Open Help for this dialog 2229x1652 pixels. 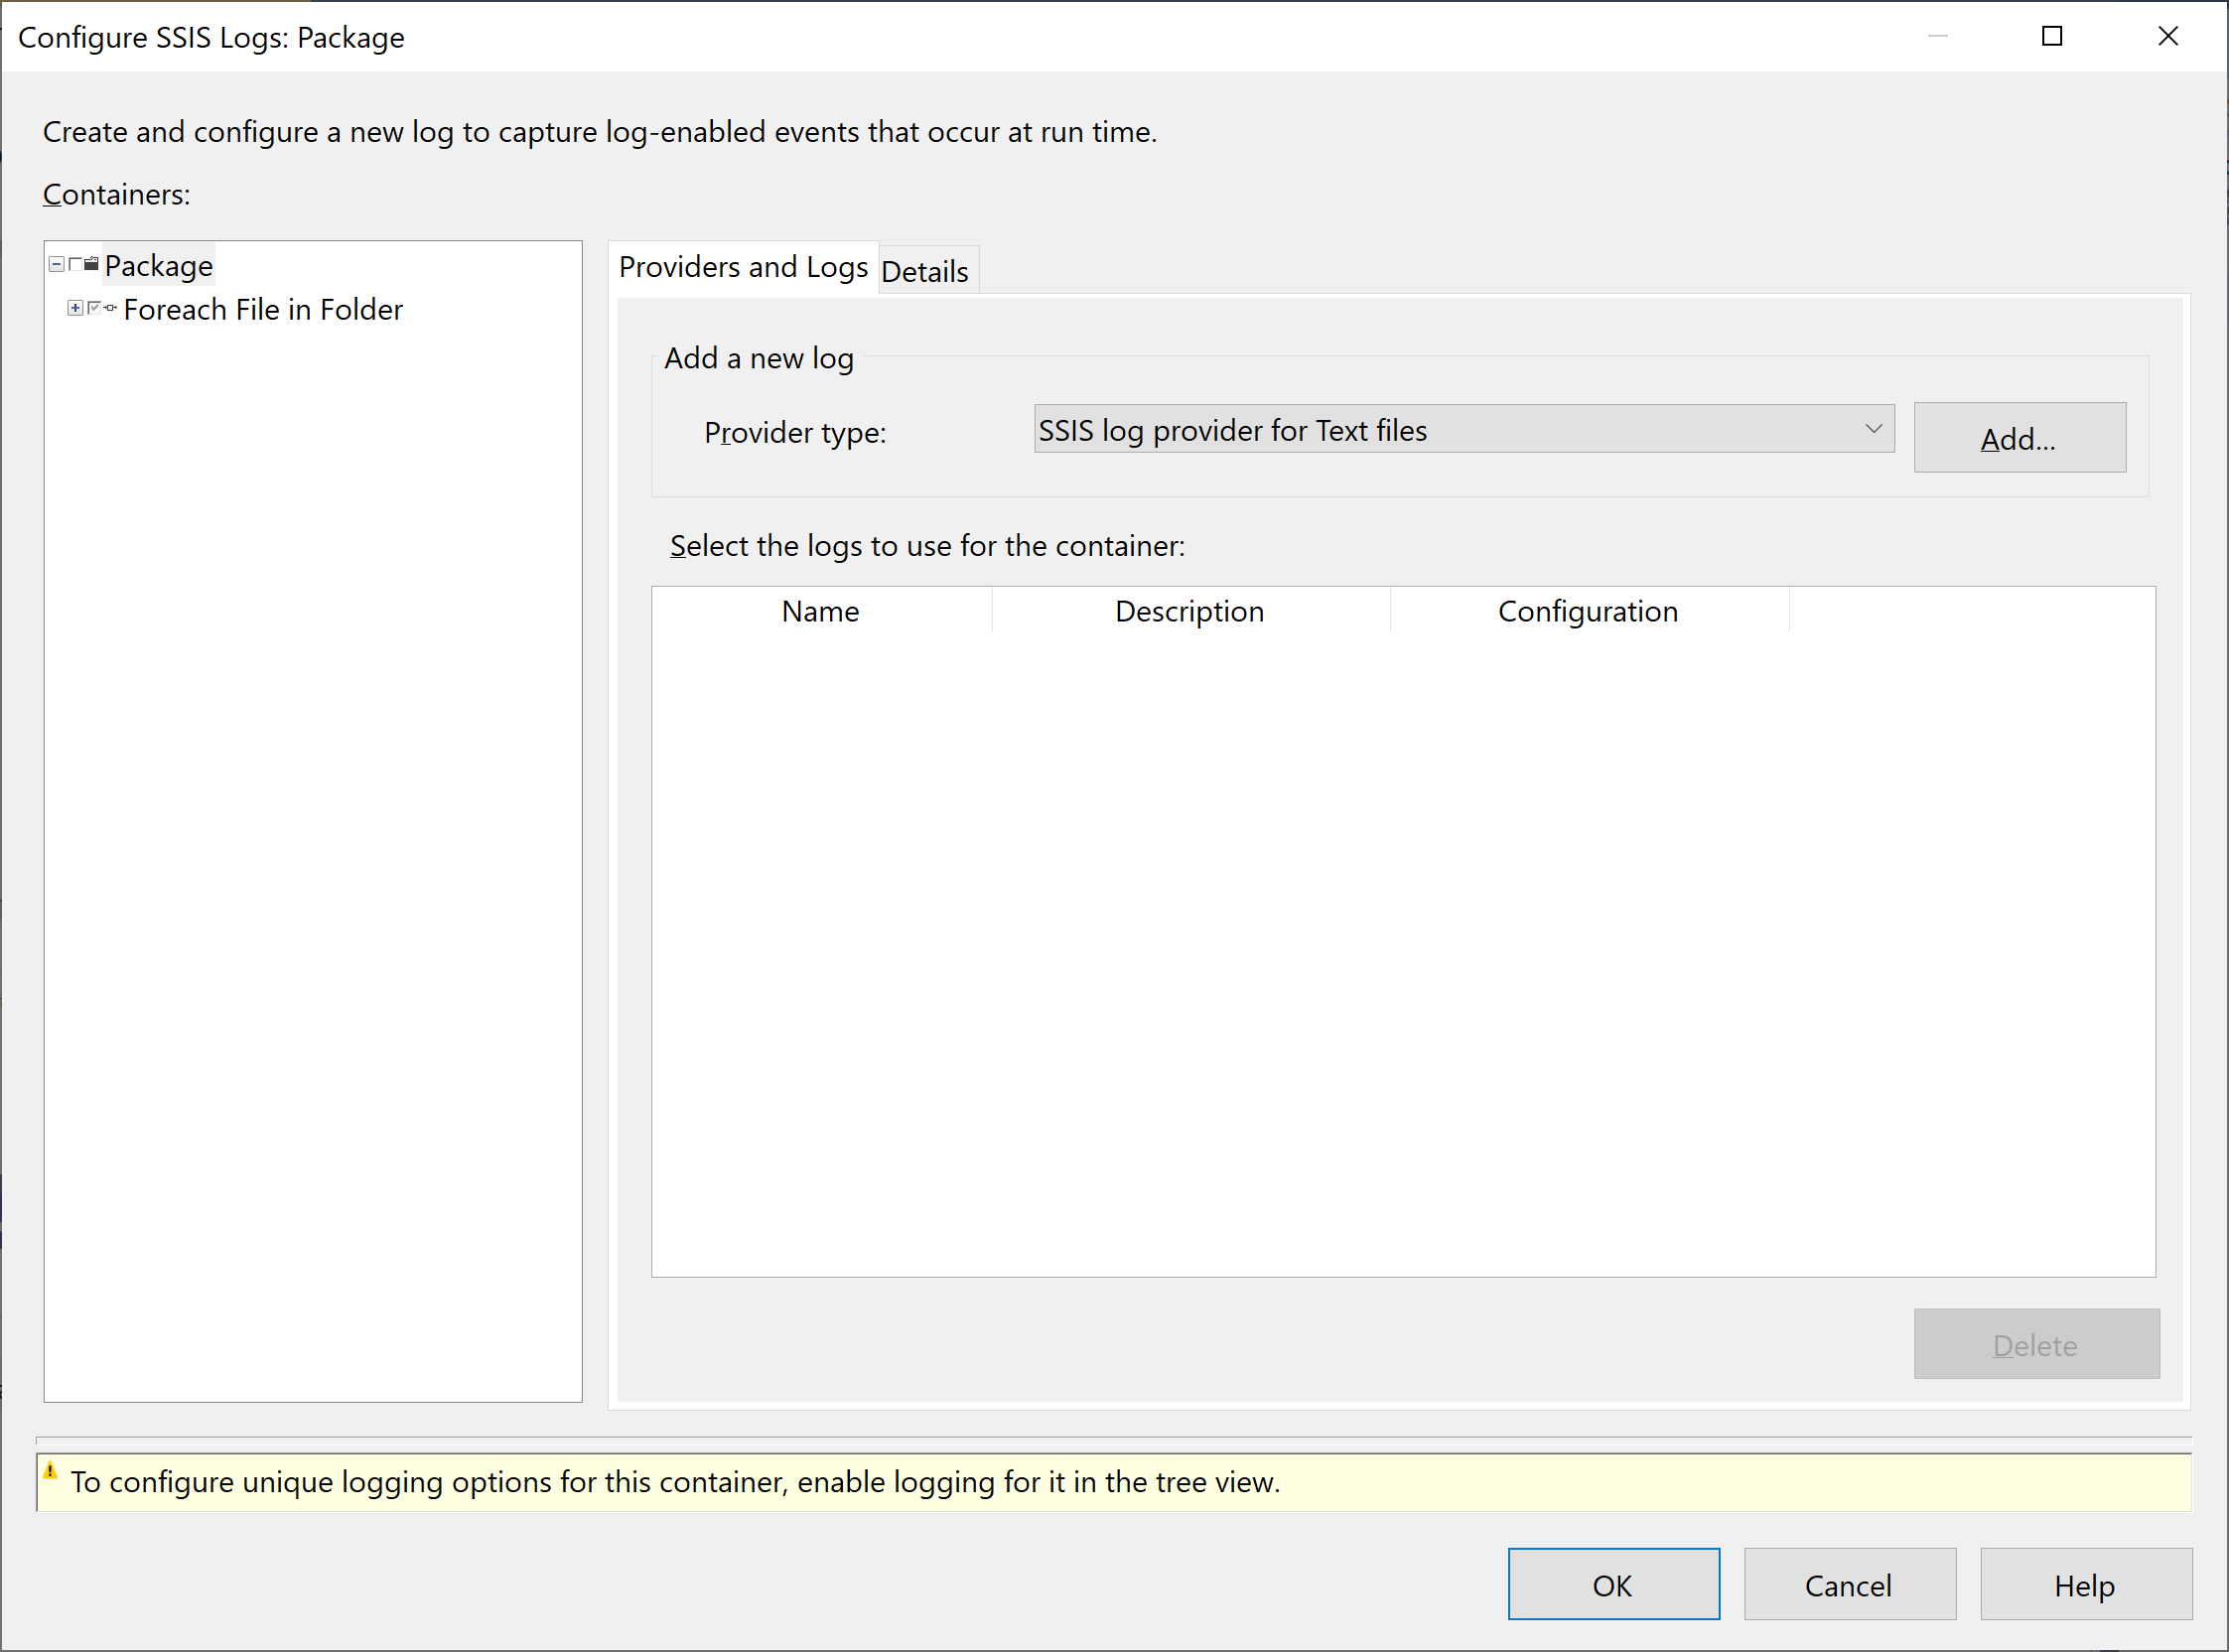pos(2085,1585)
